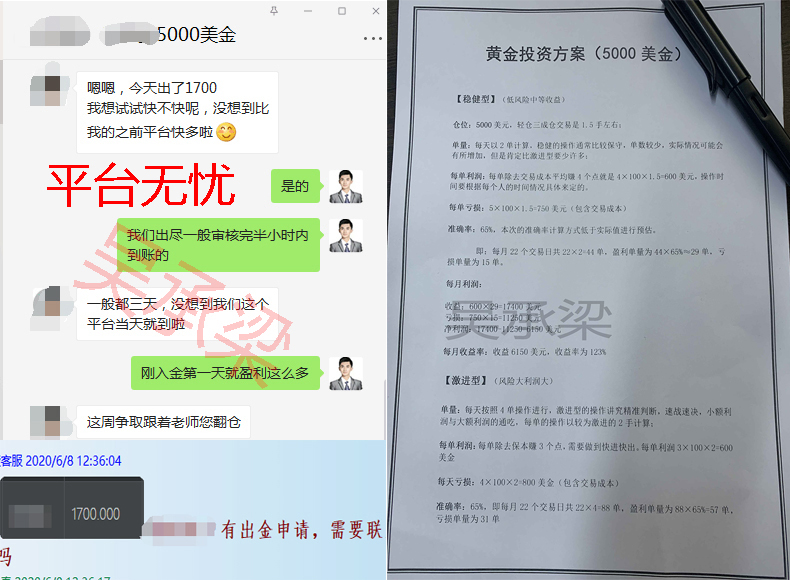Click the timestamp '客服 2020/6/8 12:36:04'
Viewport: 790px width, 580px height.
[x=60, y=461]
